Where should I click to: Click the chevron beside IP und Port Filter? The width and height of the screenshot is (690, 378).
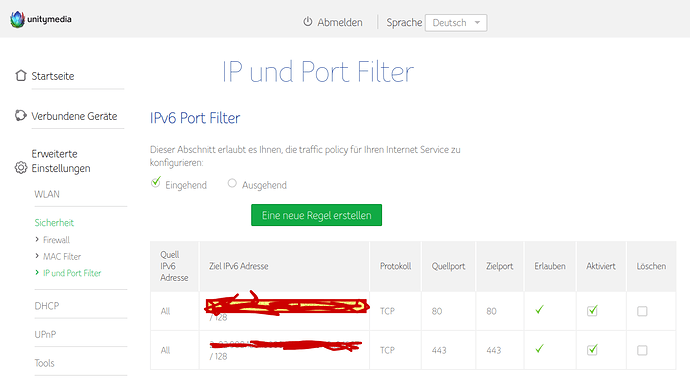pos(37,273)
